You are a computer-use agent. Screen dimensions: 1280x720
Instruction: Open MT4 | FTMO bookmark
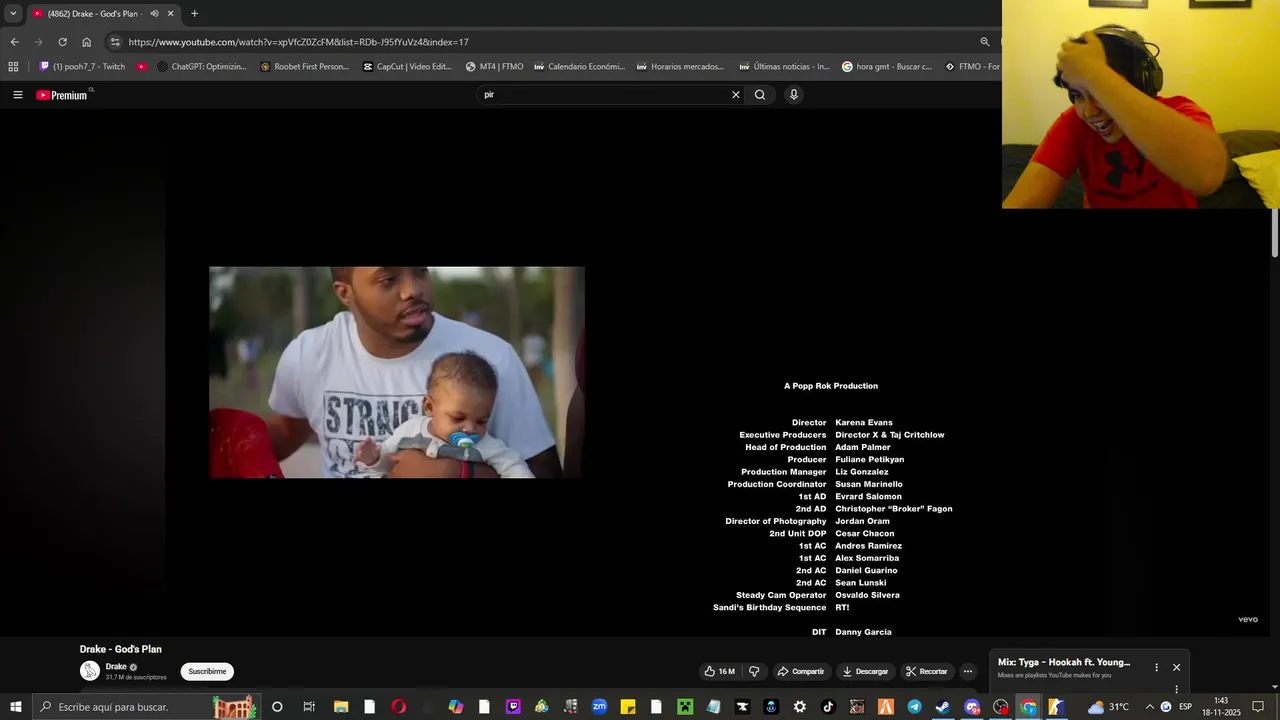point(494,67)
